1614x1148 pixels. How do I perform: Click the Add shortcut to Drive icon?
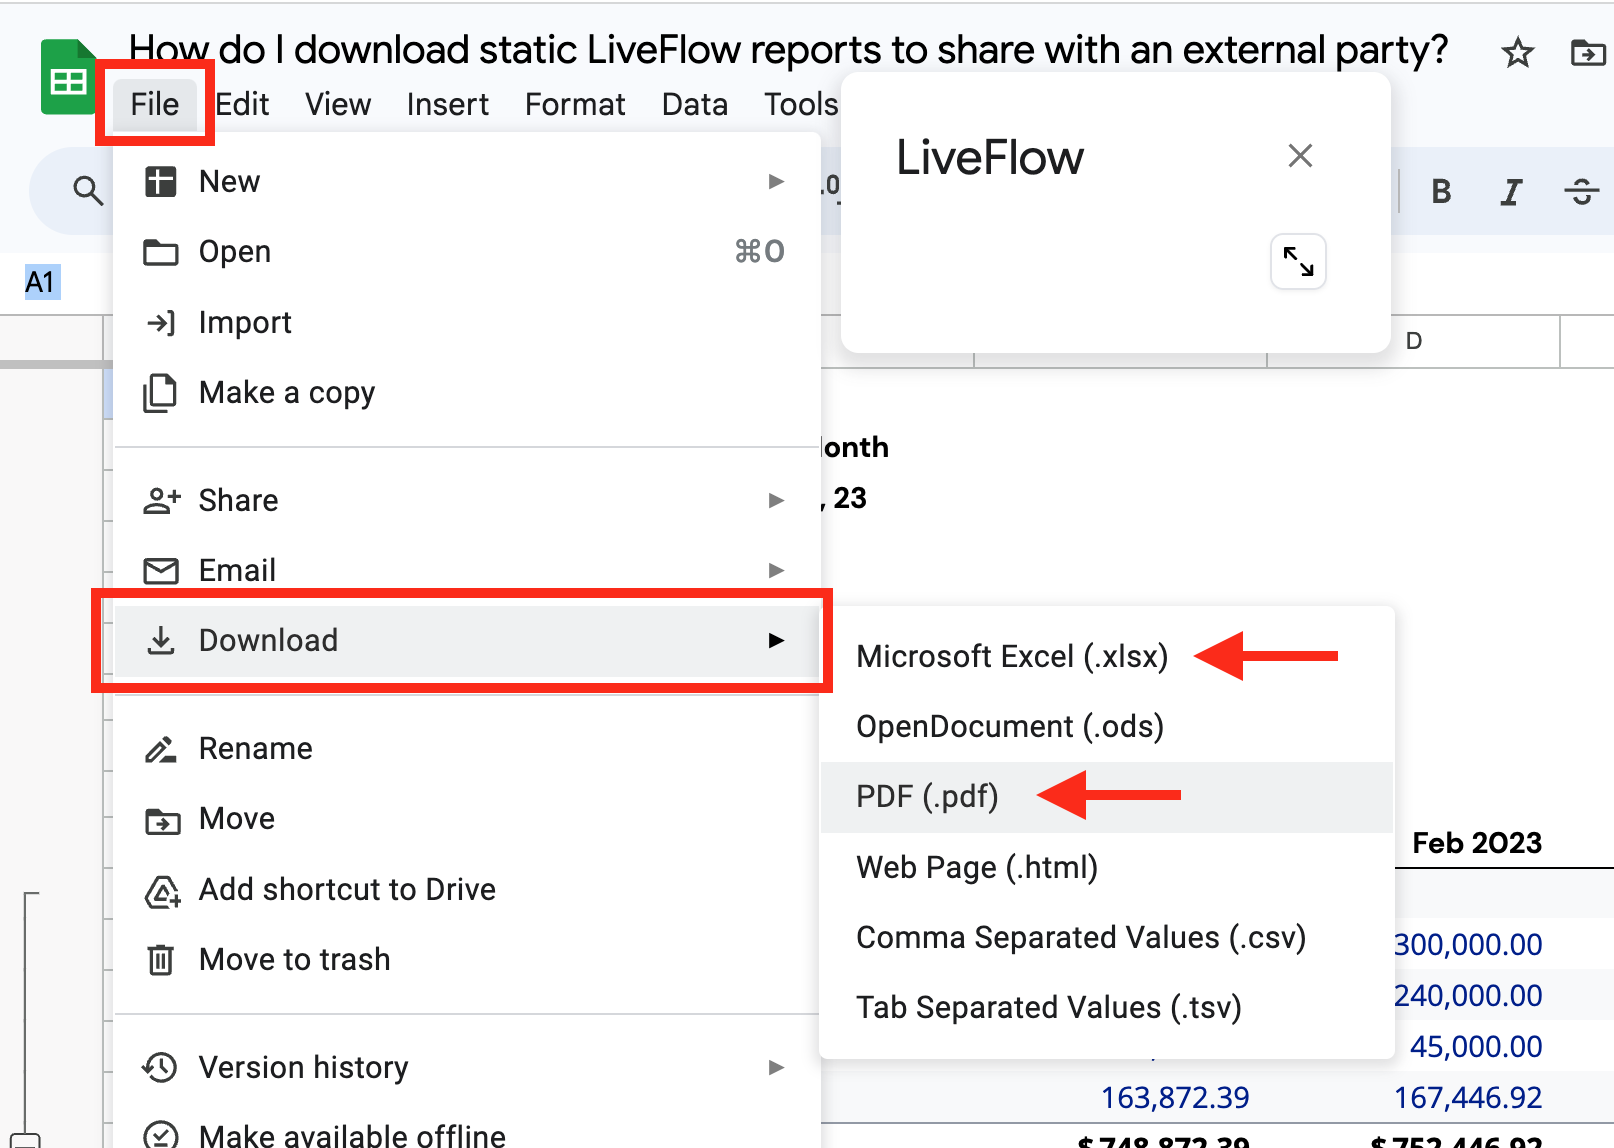click(x=162, y=890)
